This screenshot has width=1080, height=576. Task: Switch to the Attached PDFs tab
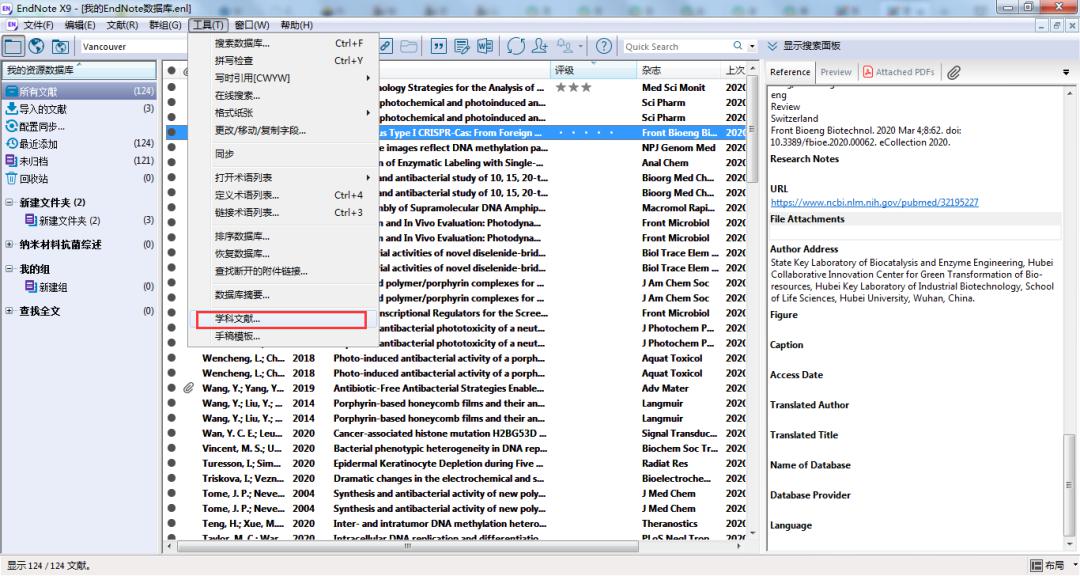click(x=899, y=72)
